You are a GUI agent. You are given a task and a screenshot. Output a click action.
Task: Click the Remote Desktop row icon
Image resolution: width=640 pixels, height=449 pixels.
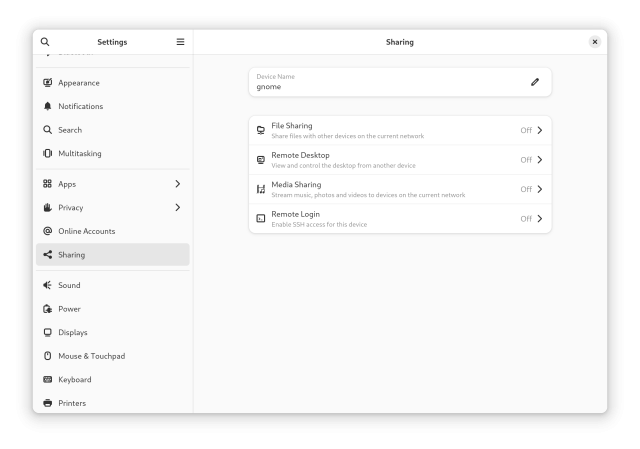pos(260,160)
